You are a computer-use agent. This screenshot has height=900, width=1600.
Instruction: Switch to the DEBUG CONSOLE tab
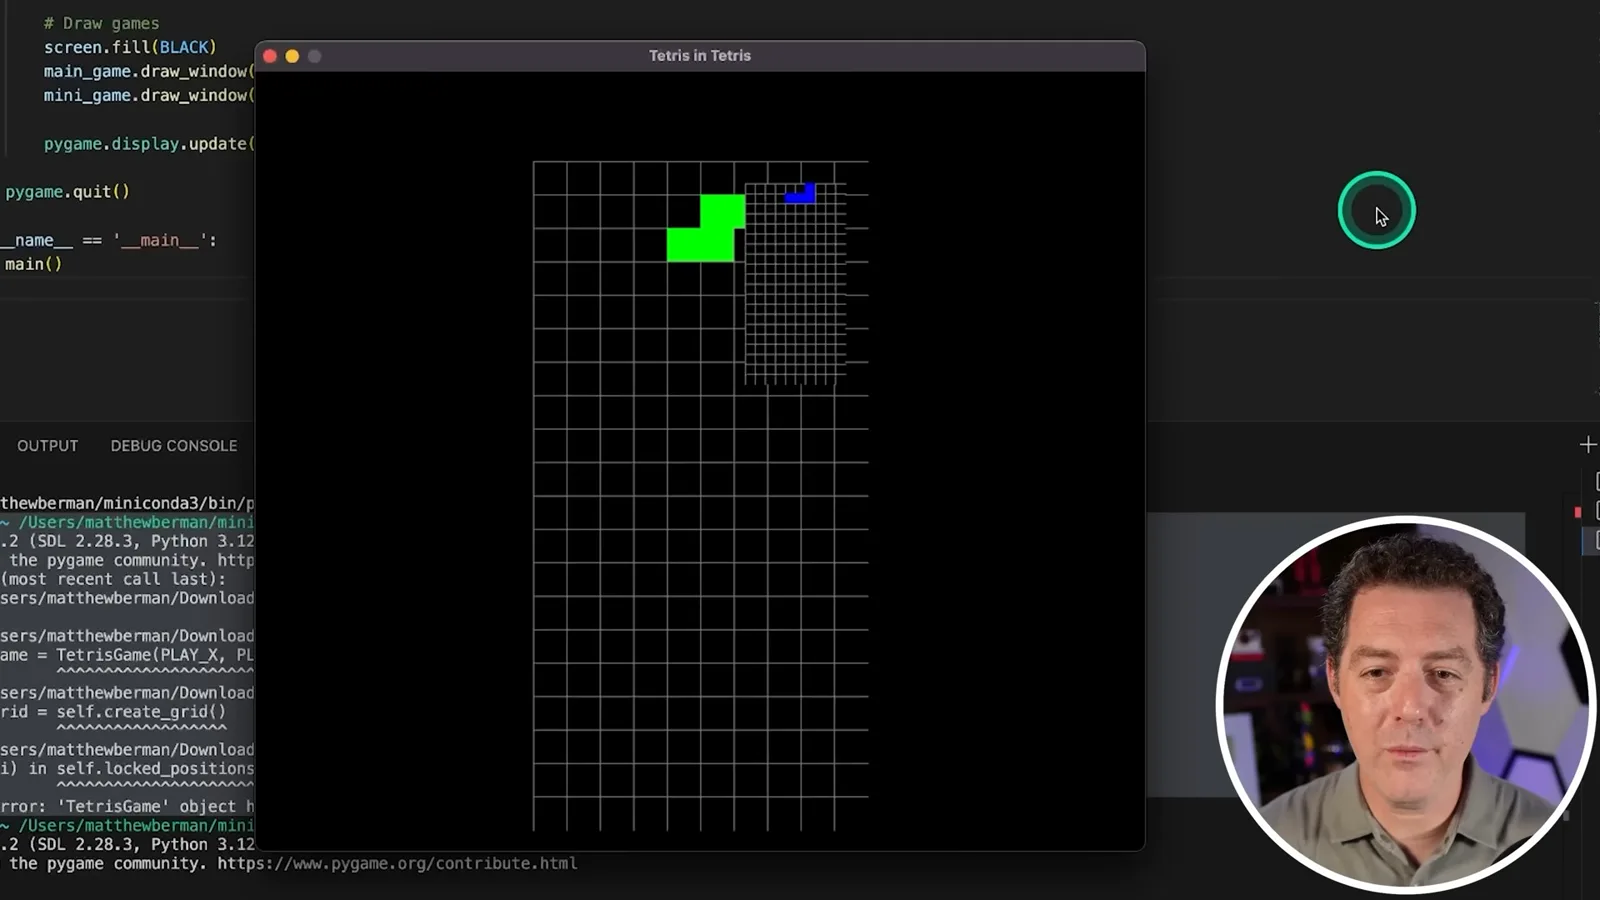click(174, 446)
